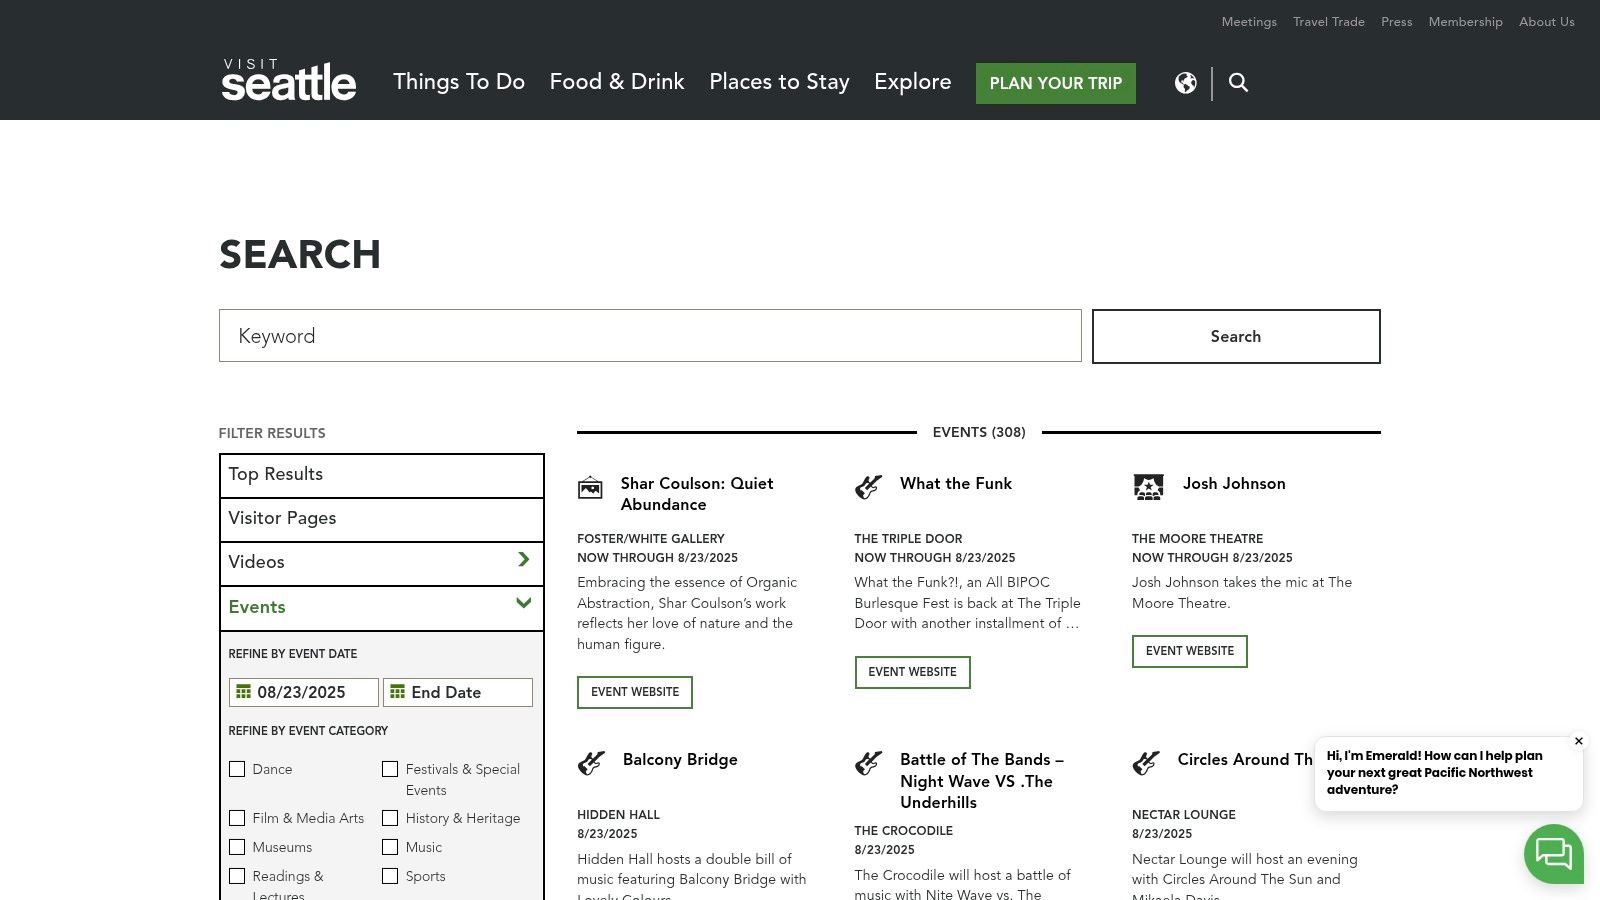Open the Emerald chat assistant icon

(1553, 854)
